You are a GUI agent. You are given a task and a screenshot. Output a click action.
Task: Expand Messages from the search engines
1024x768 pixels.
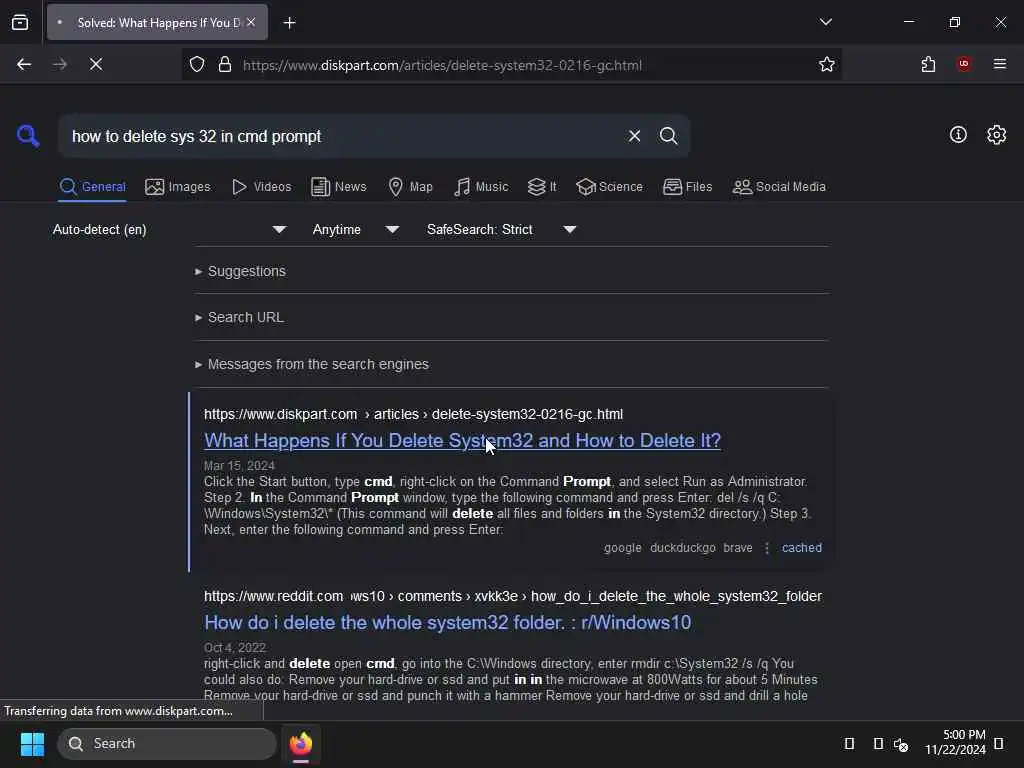click(x=312, y=364)
